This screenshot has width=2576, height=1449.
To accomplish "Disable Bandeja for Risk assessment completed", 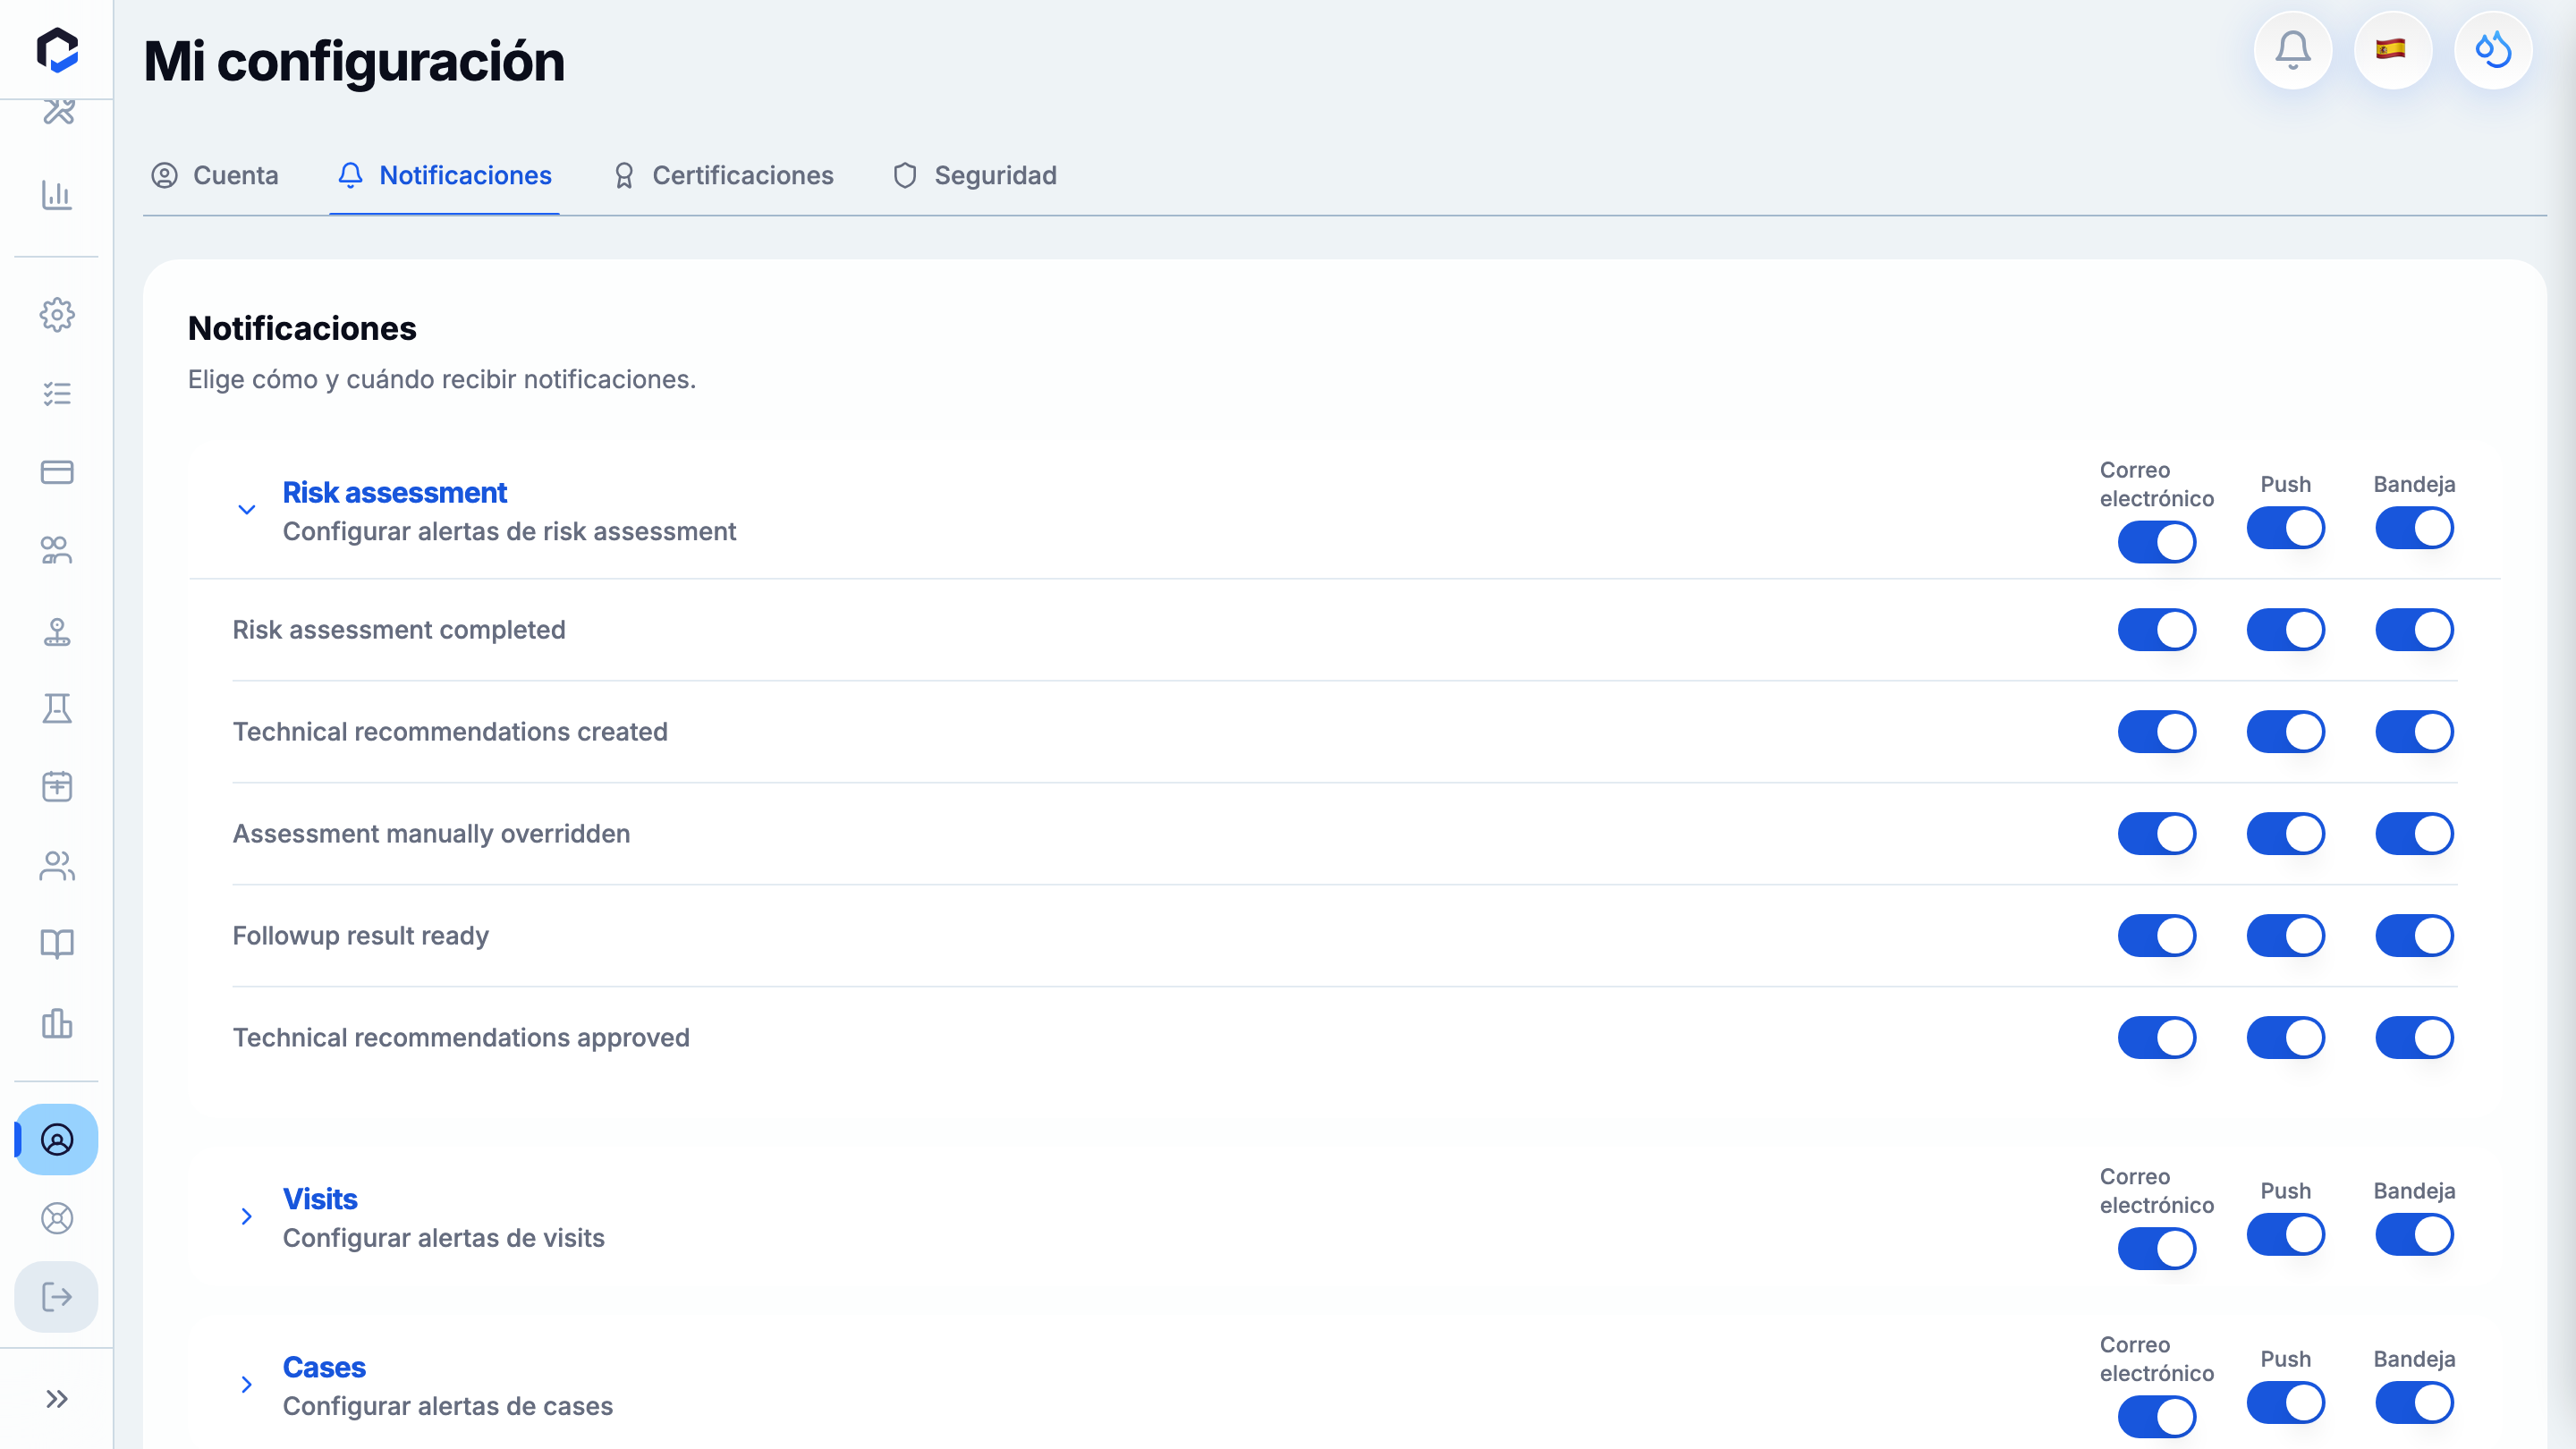I will pos(2415,630).
